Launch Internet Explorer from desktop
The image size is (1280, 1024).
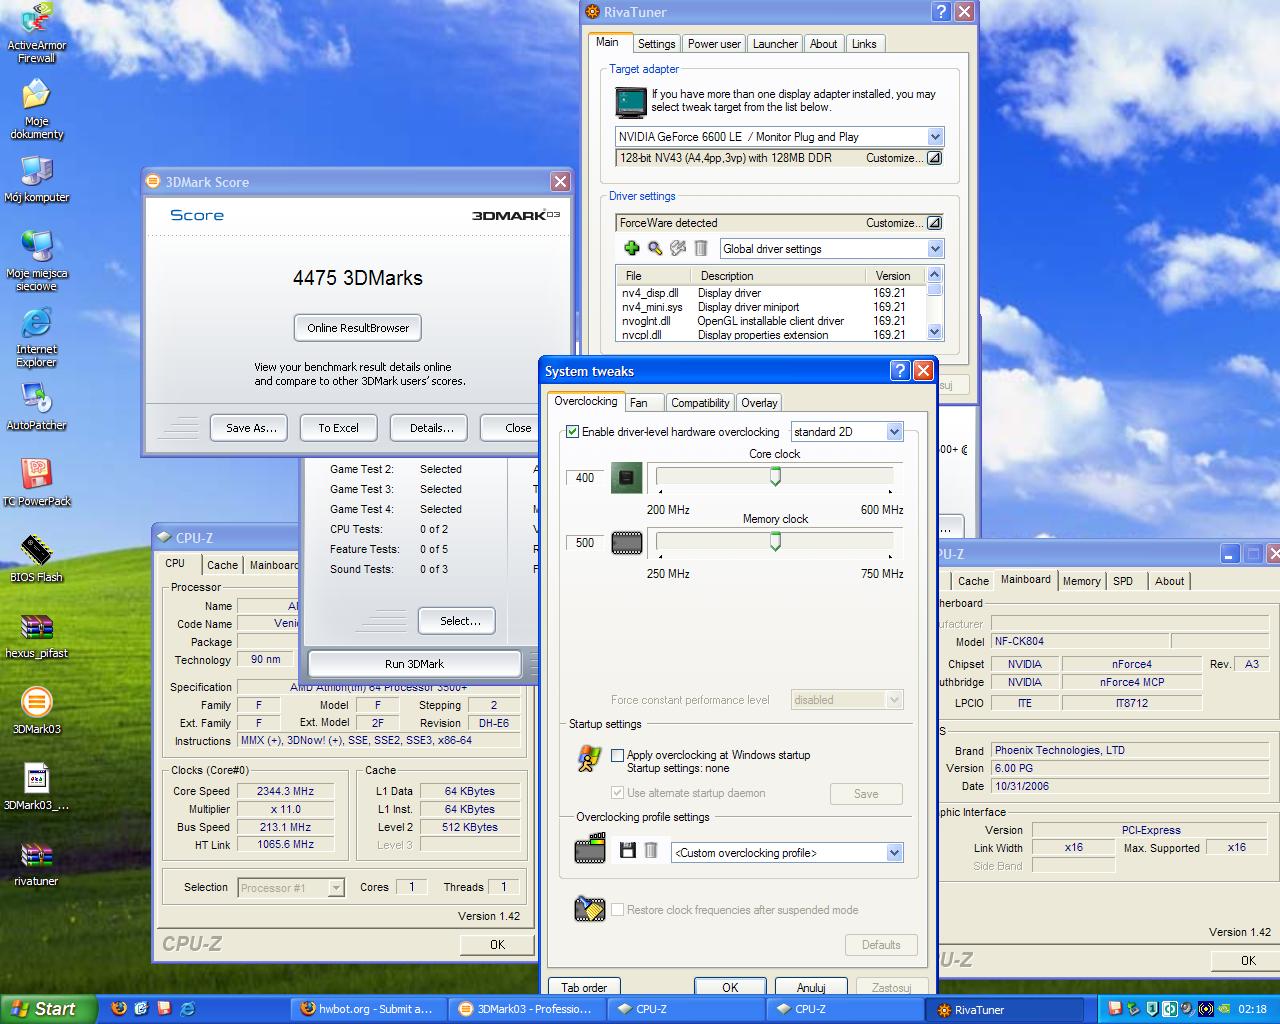[x=37, y=336]
